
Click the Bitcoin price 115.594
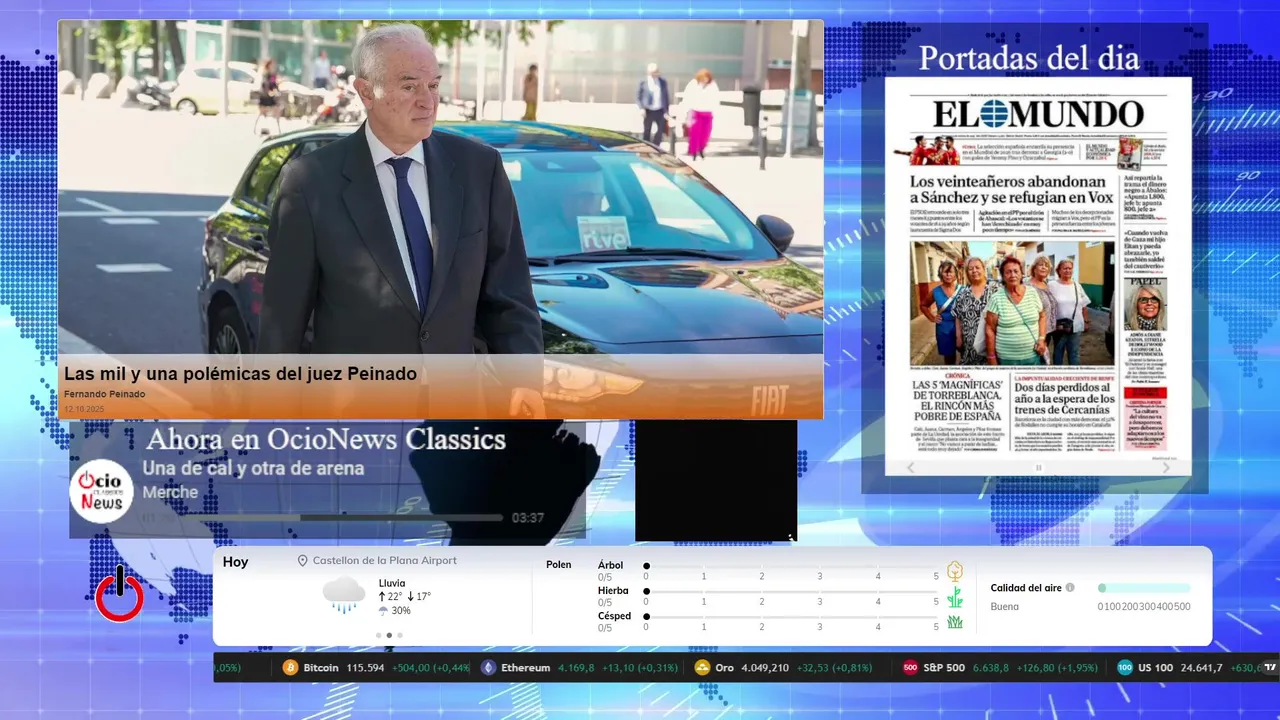tap(365, 668)
